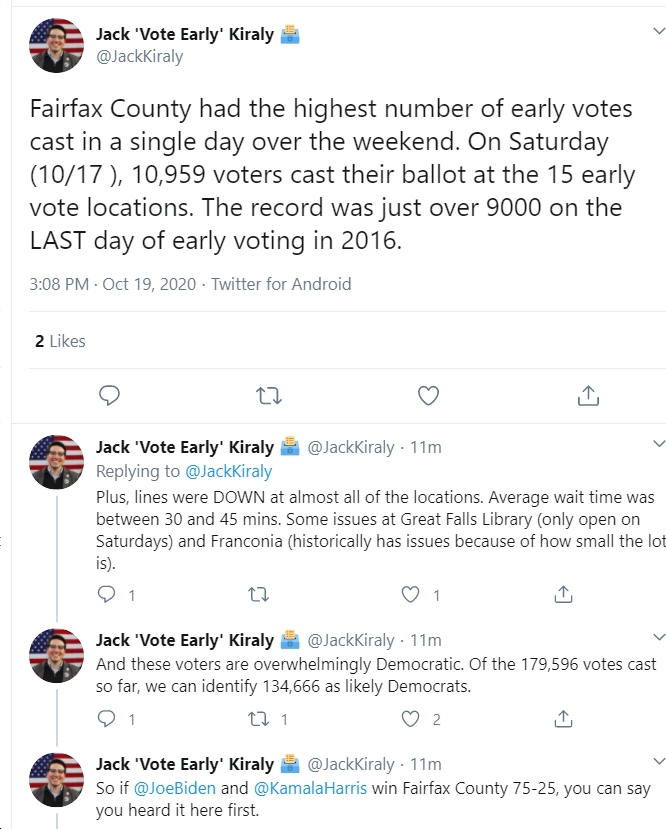Screen dimensions: 666x829
Task: Reply to the 'lines were DOWN' tweet
Action: pos(107,595)
